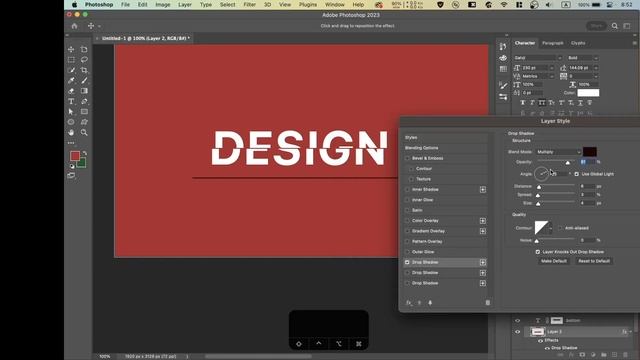Screen dimensions: 640x360
Task: Reset default foreground and background colors
Action: click(72, 167)
